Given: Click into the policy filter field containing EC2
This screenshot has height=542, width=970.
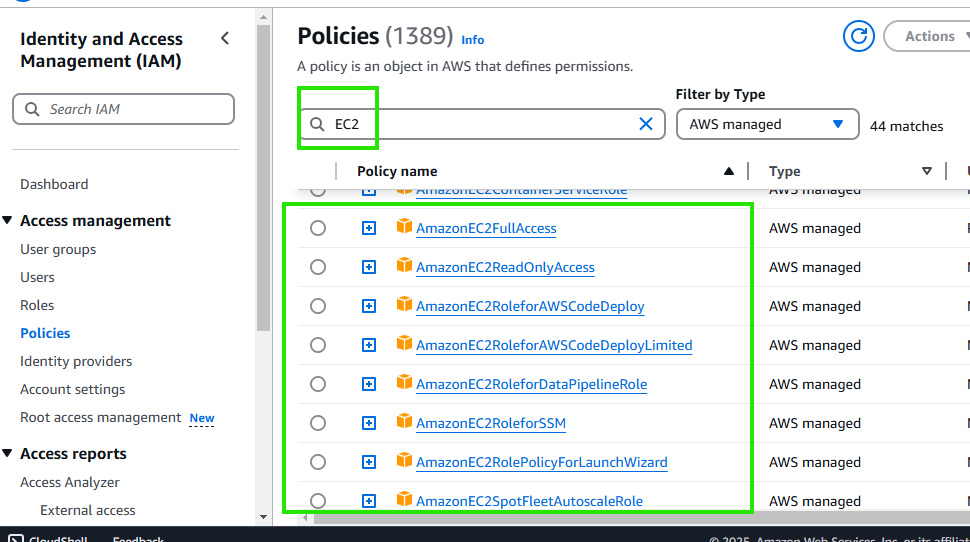Looking at the screenshot, I should pyautogui.click(x=483, y=124).
